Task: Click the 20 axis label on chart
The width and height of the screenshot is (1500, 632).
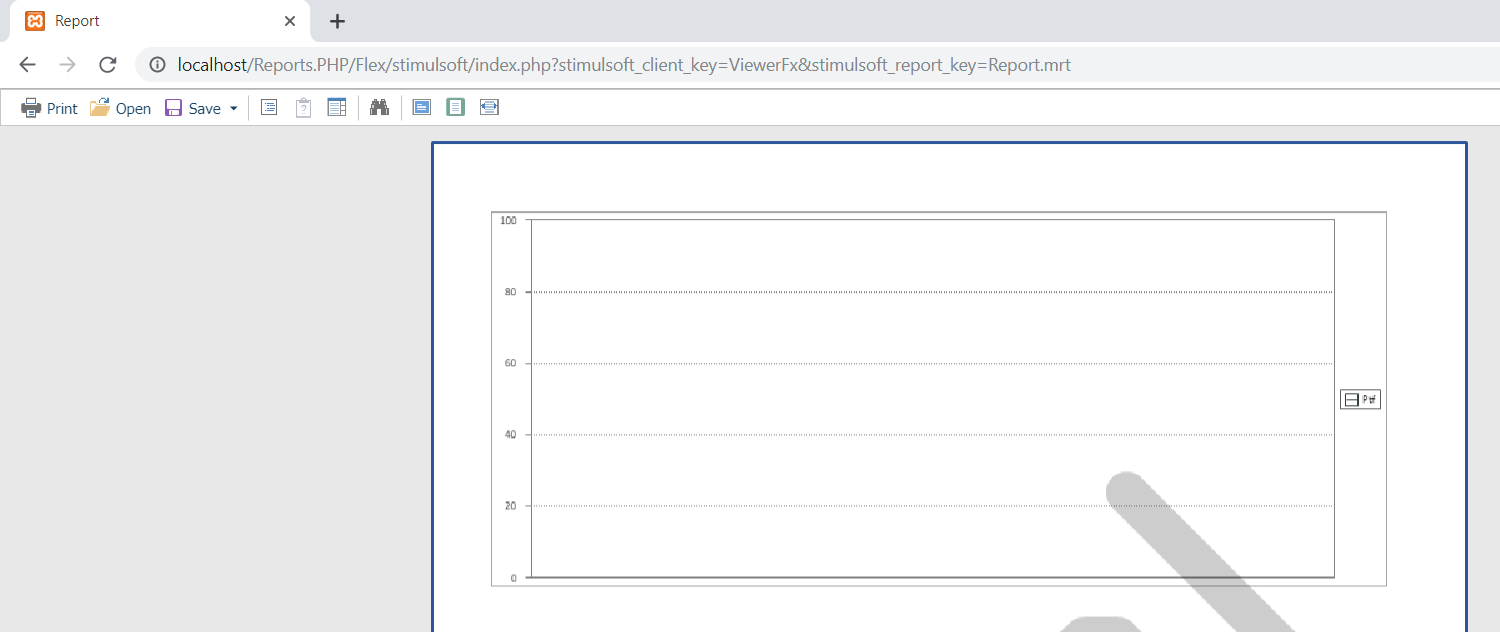Action: tap(510, 506)
